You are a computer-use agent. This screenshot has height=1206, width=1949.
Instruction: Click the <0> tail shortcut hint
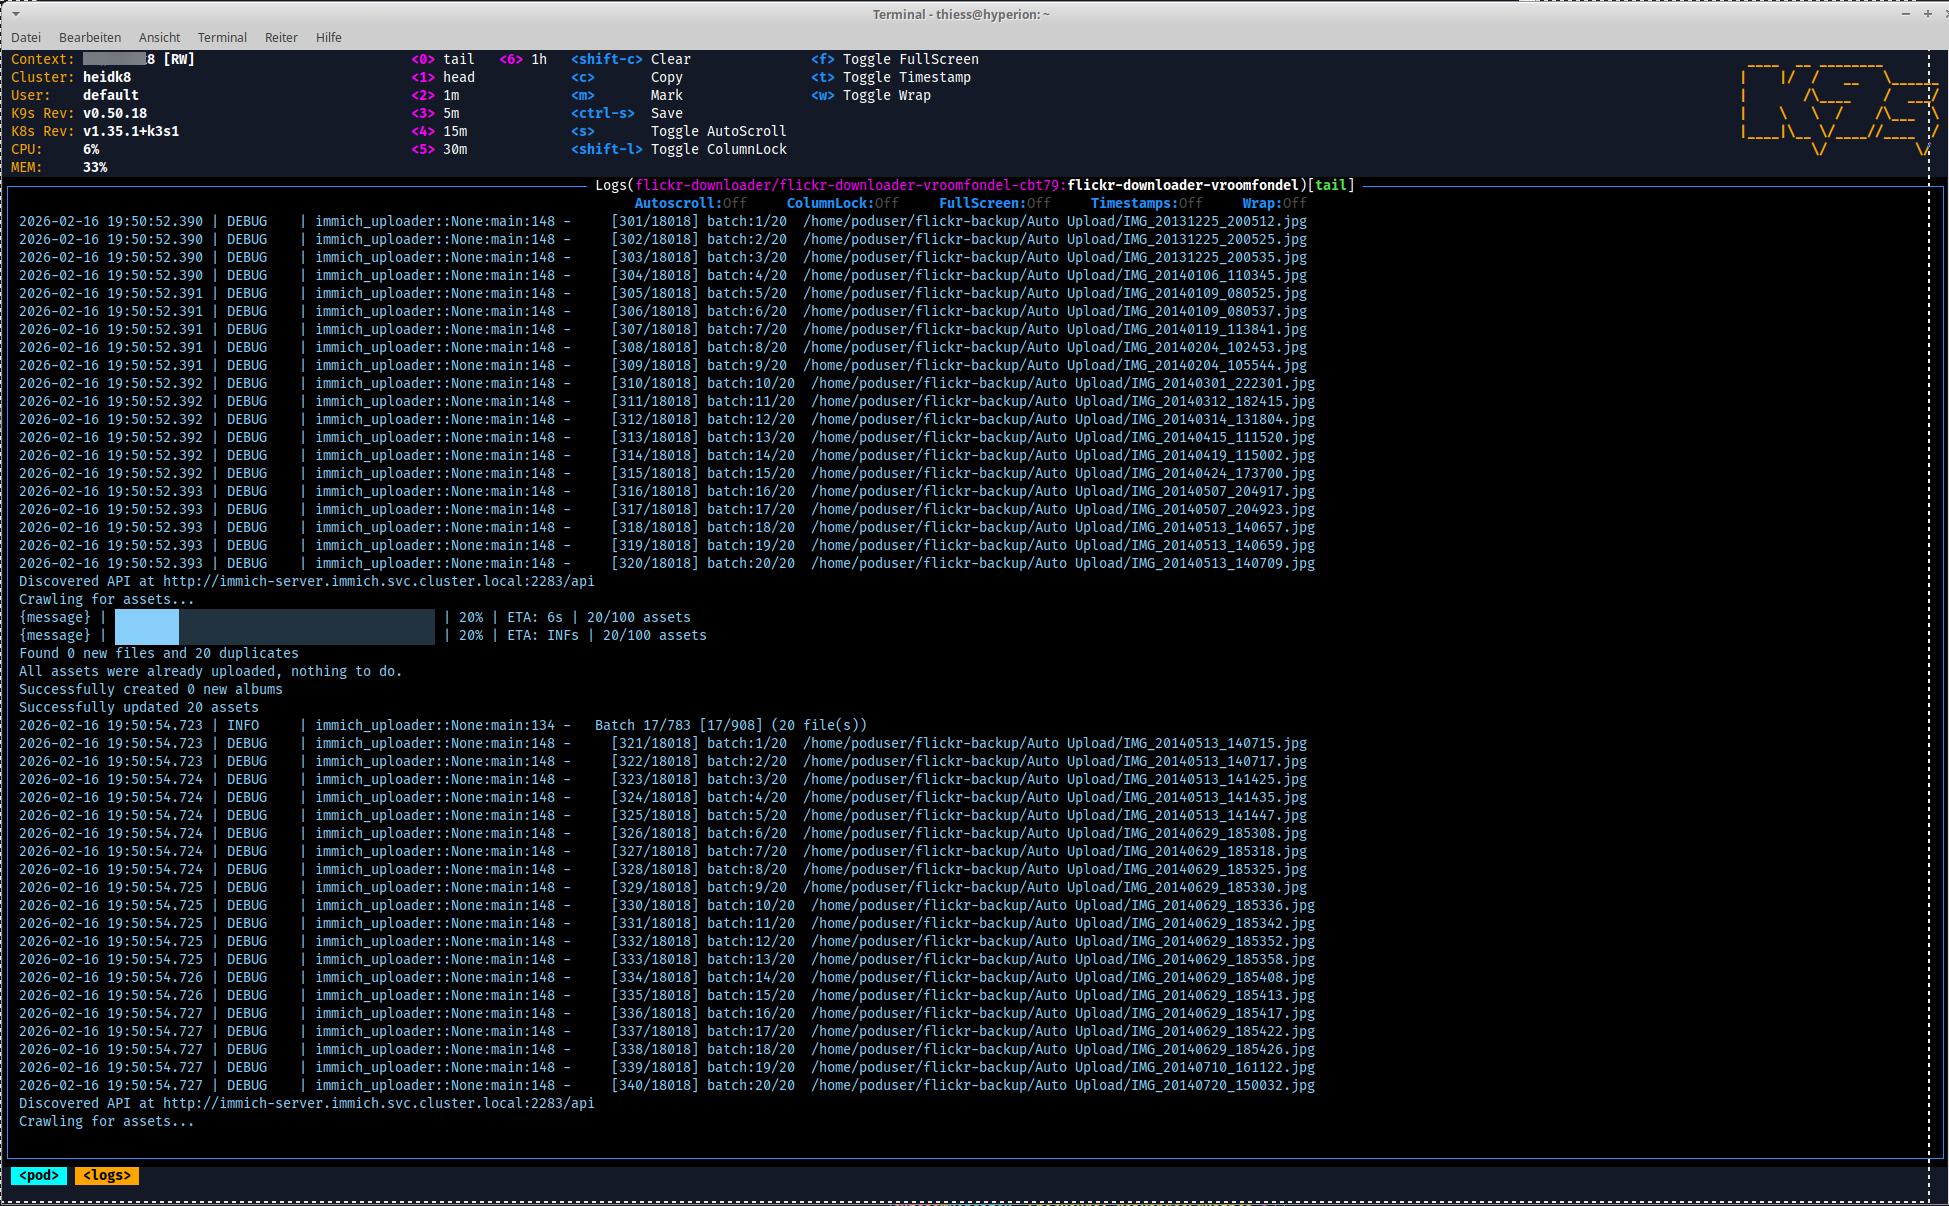pos(443,59)
